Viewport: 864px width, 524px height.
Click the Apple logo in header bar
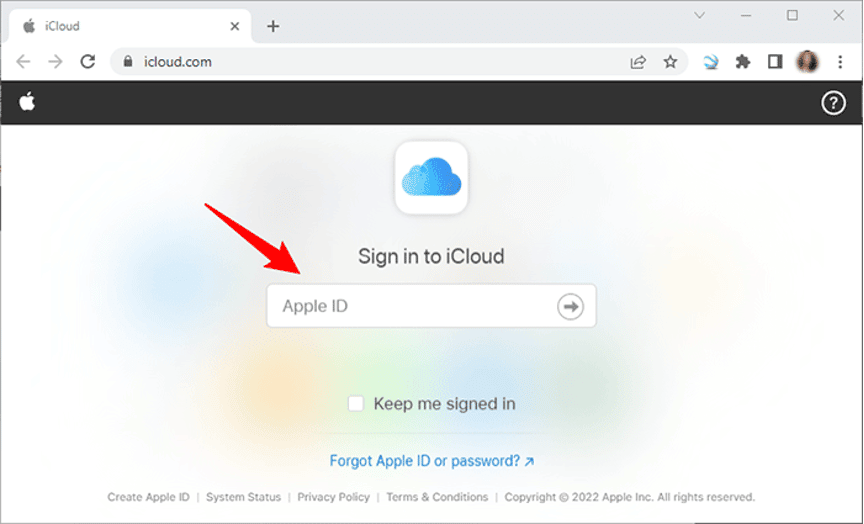coord(27,102)
